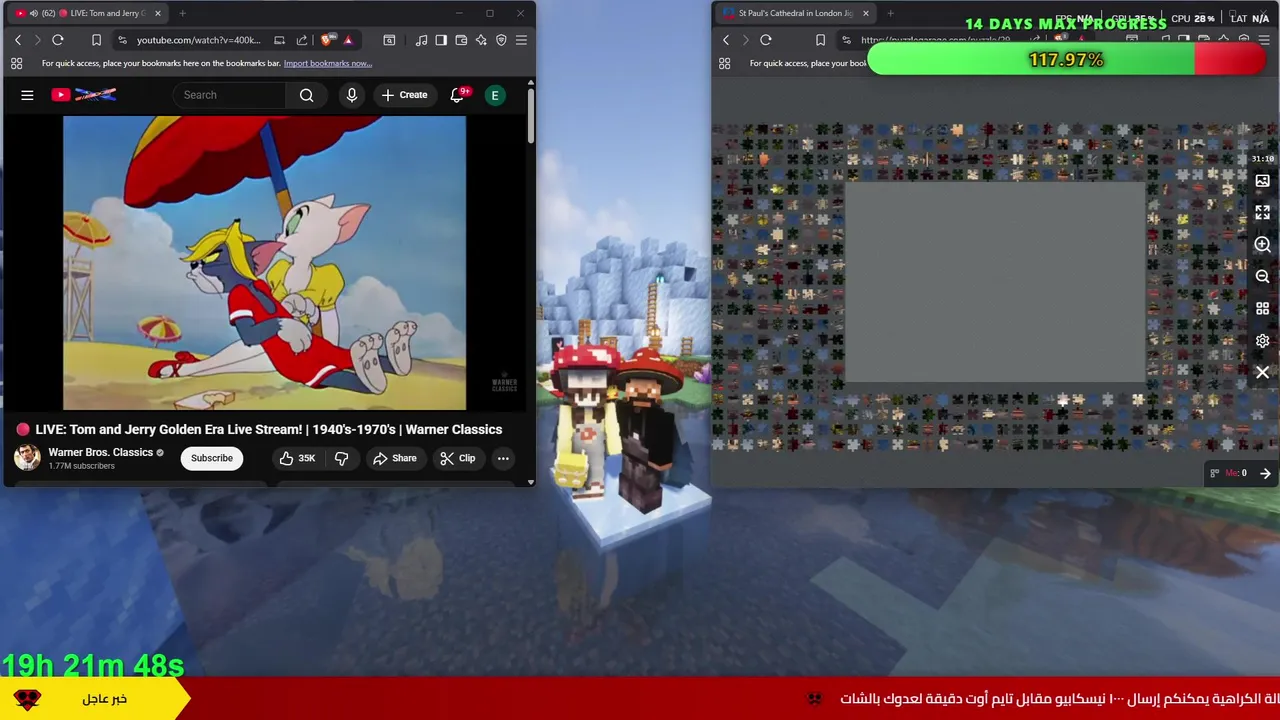The height and width of the screenshot is (720, 1280).
Task: Arrange jigsaw pieces with the grid icon
Action: tap(1262, 308)
